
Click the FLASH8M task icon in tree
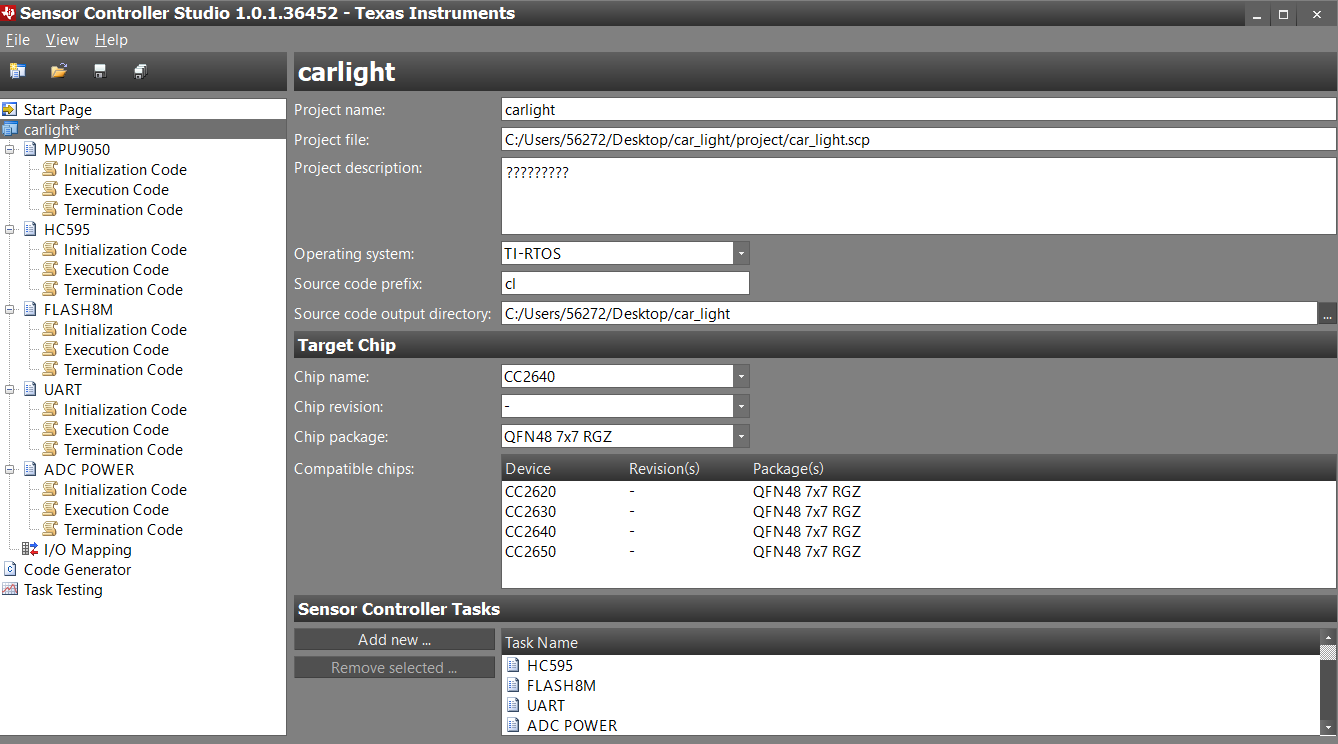(x=30, y=309)
